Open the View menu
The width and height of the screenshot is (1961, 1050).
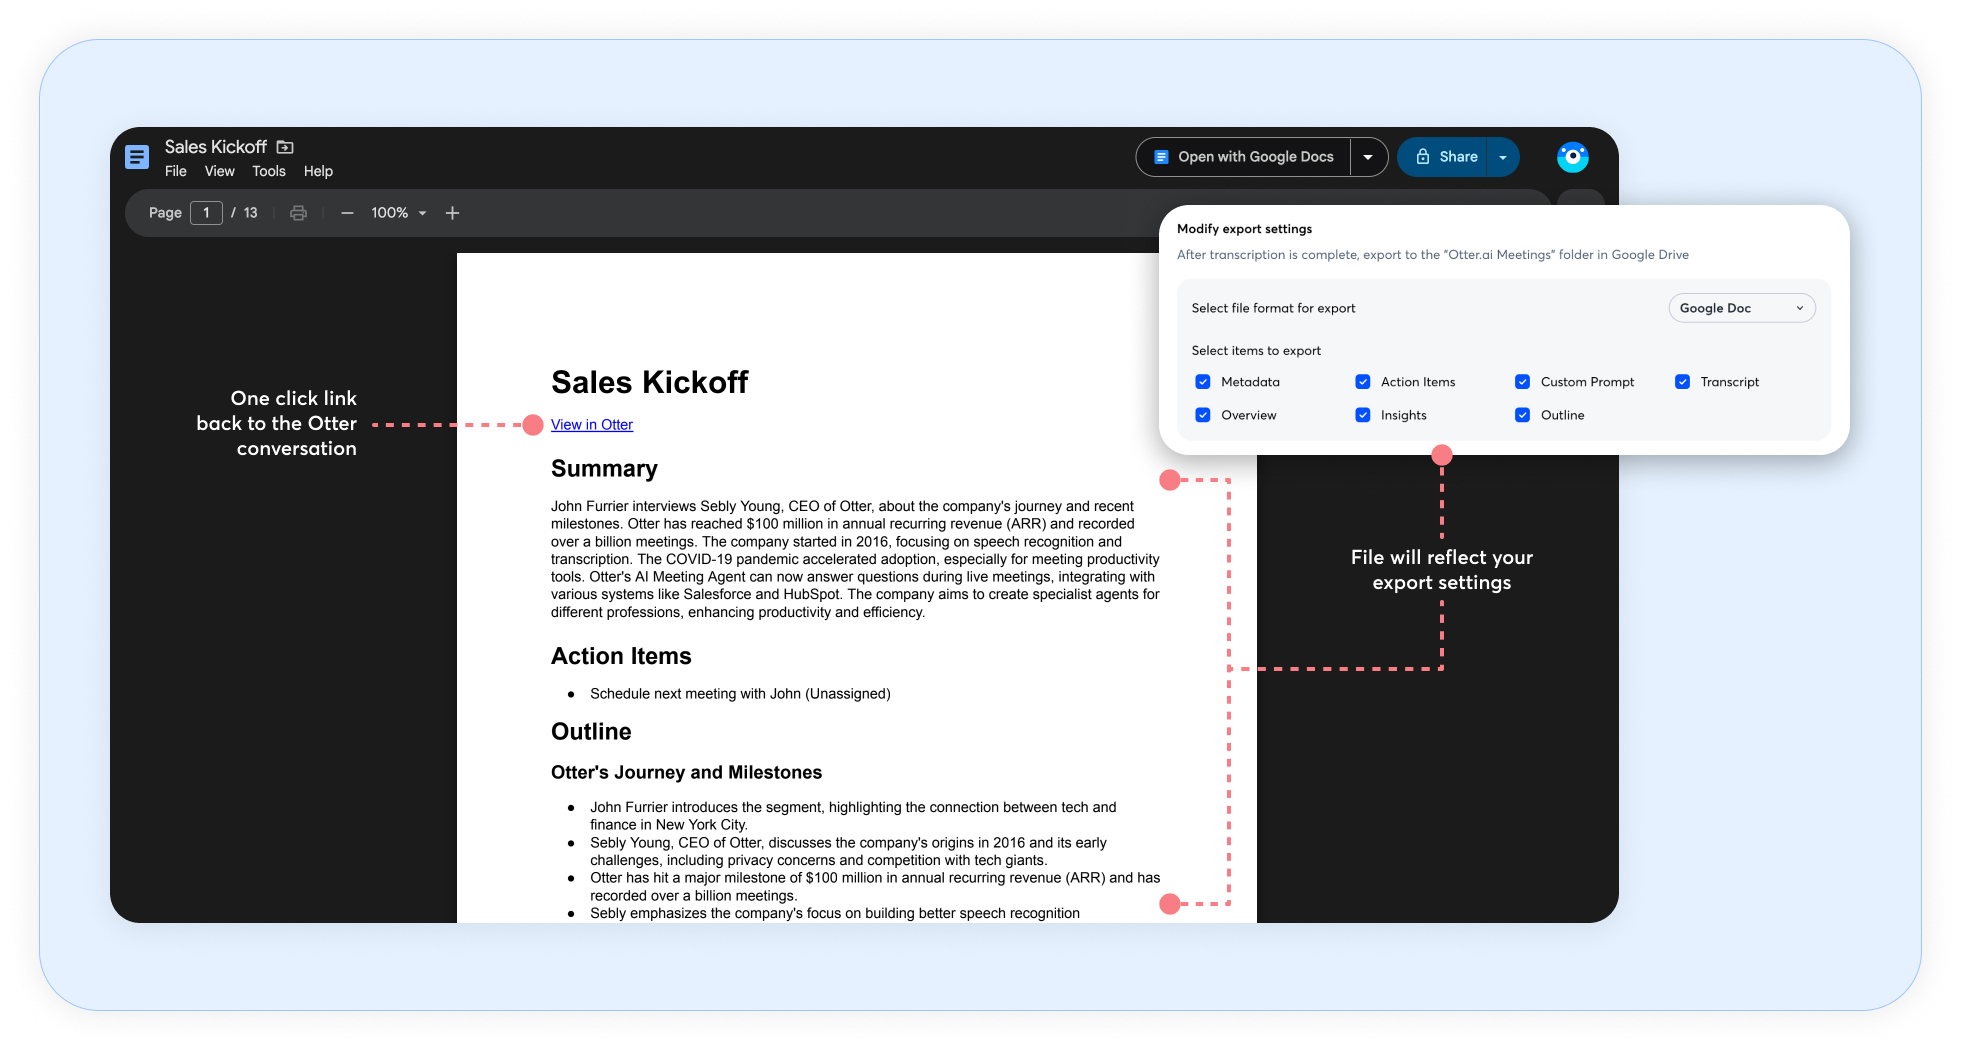[220, 171]
